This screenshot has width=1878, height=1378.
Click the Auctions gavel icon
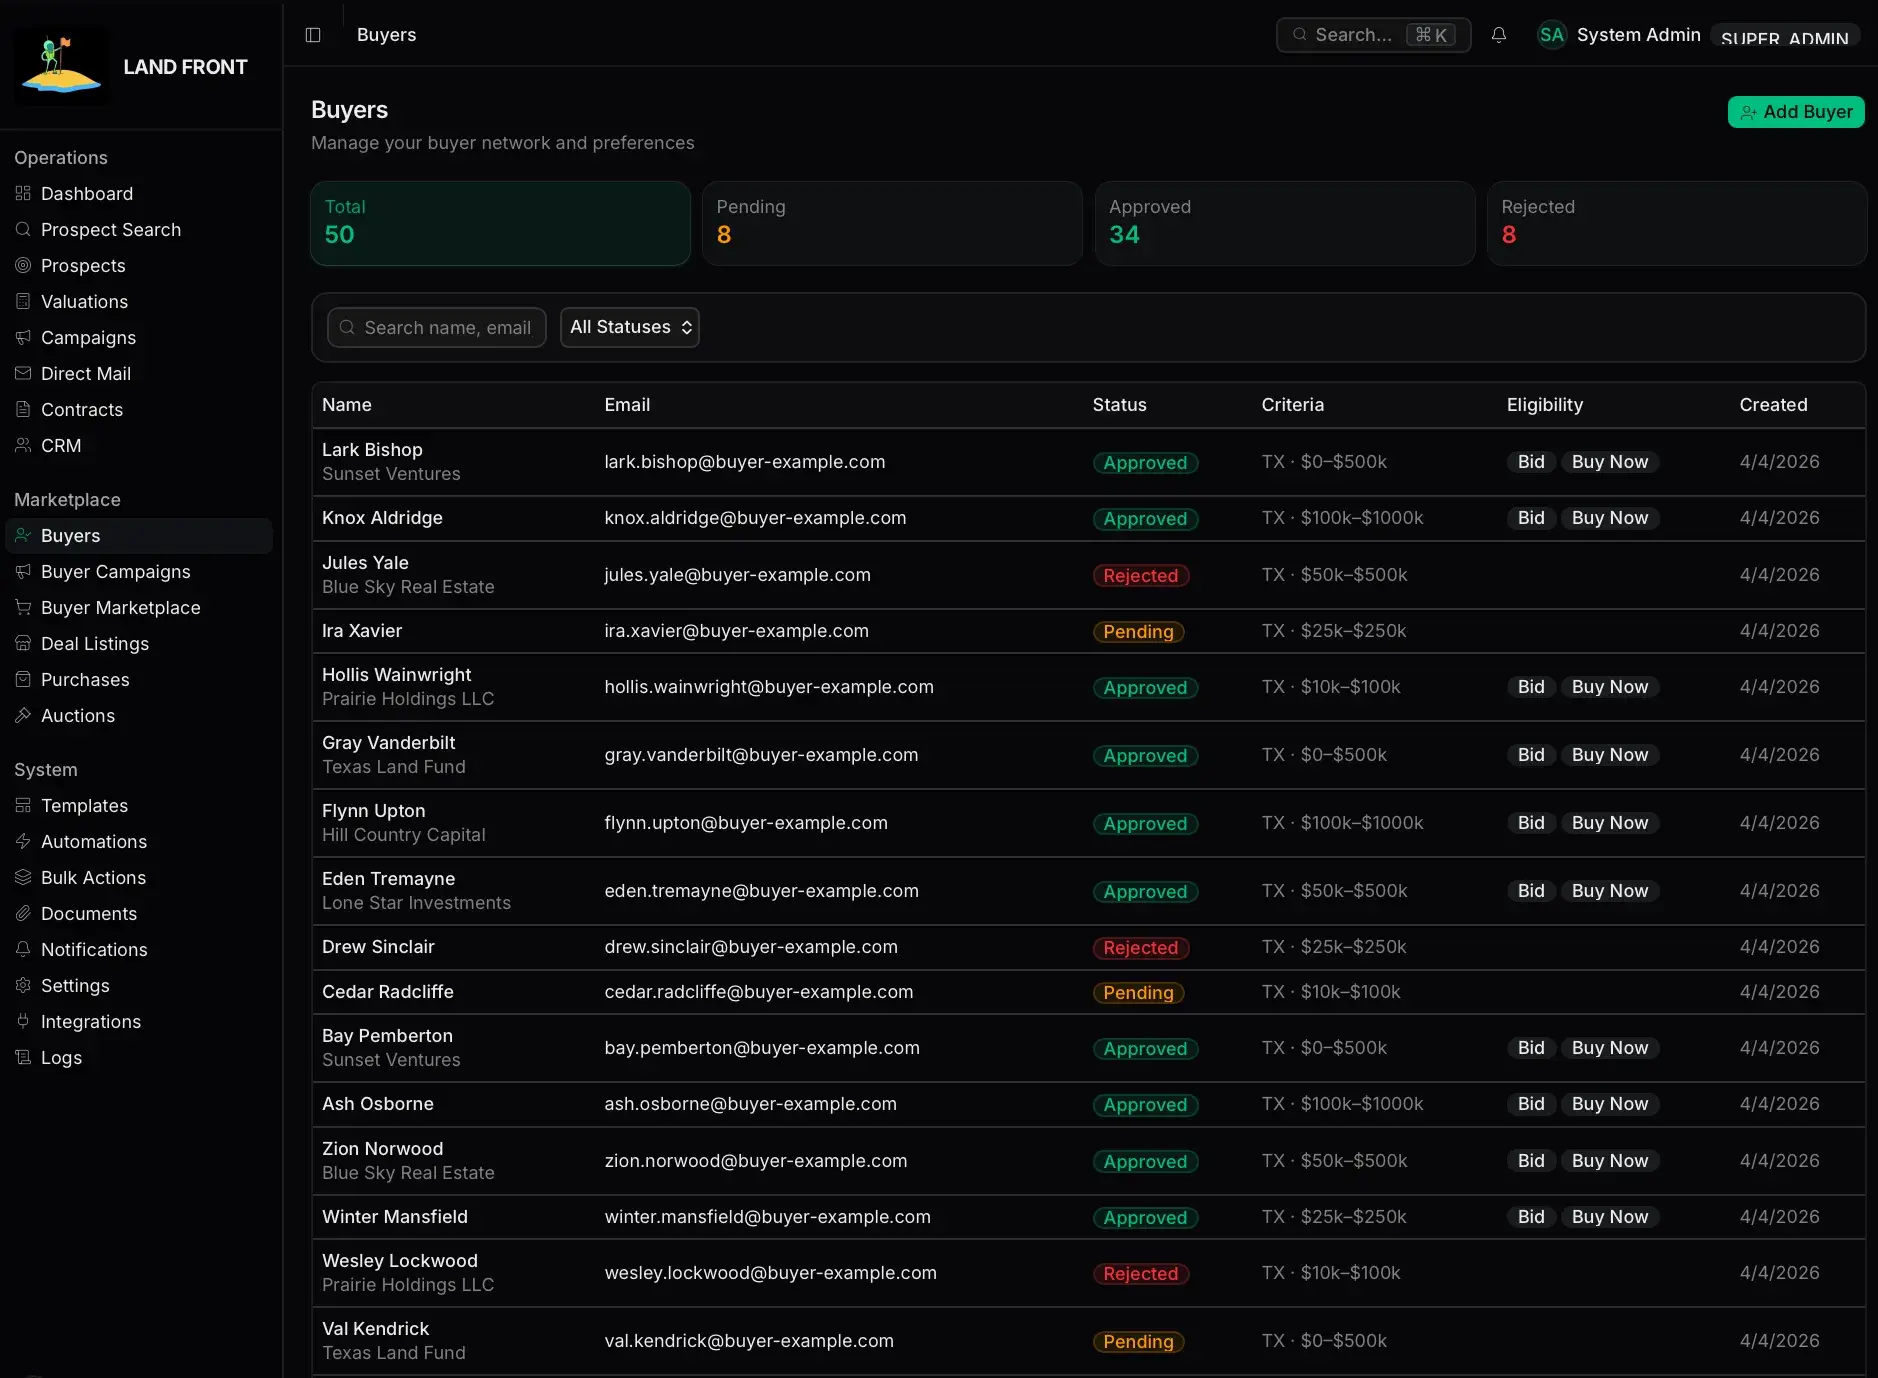click(x=23, y=715)
